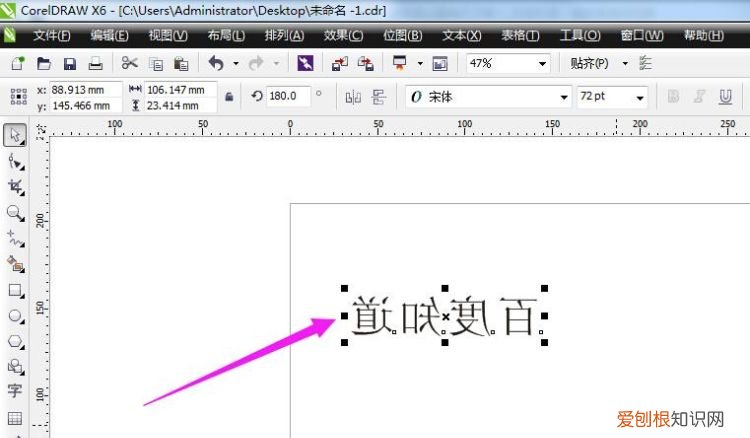Mirror text horizontally button
The image size is (750, 438).
tap(353, 98)
